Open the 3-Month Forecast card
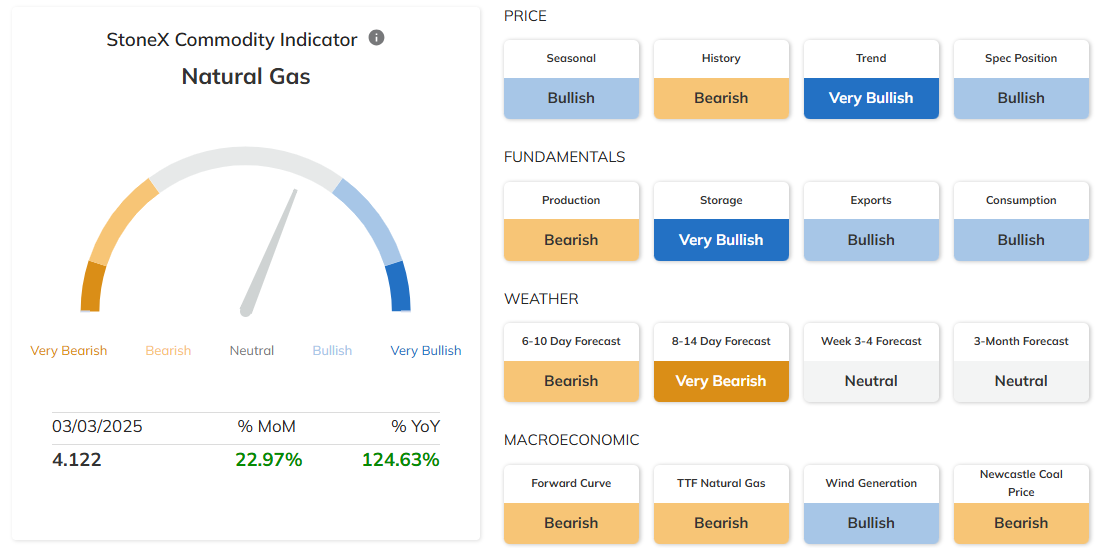Image resolution: width=1096 pixels, height=548 pixels. point(1021,362)
